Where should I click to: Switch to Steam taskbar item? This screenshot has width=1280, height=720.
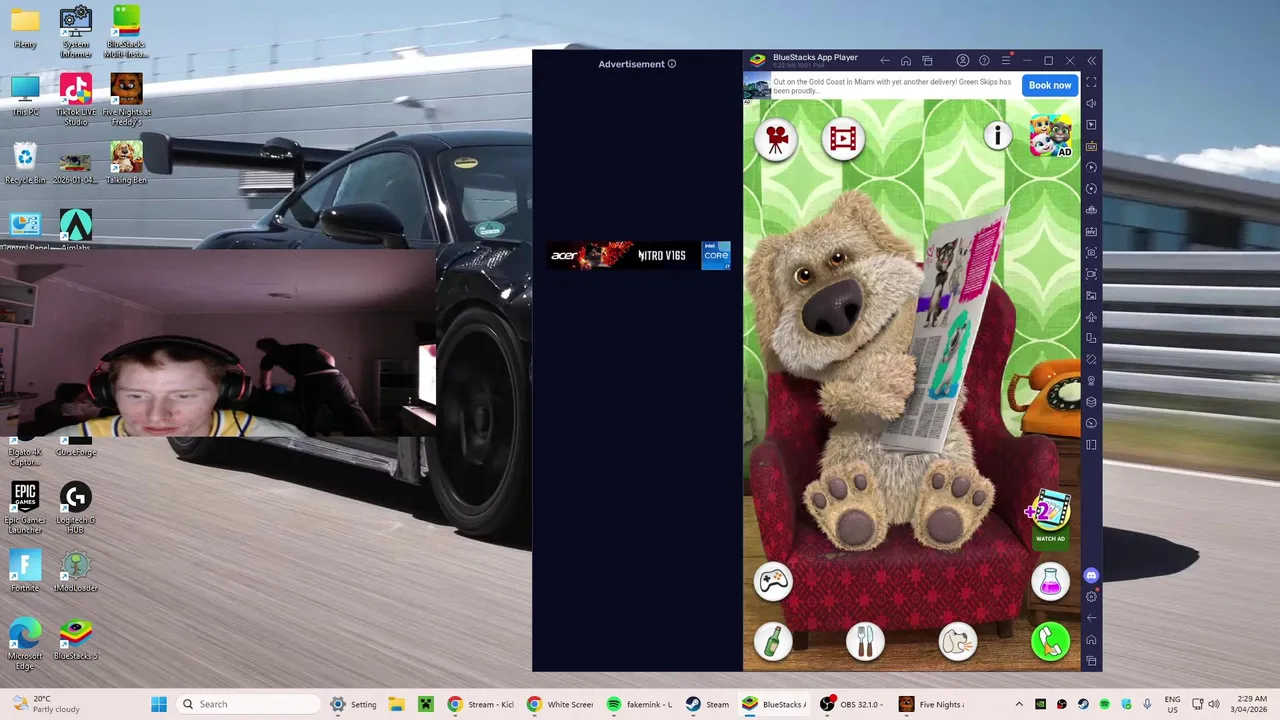[708, 704]
